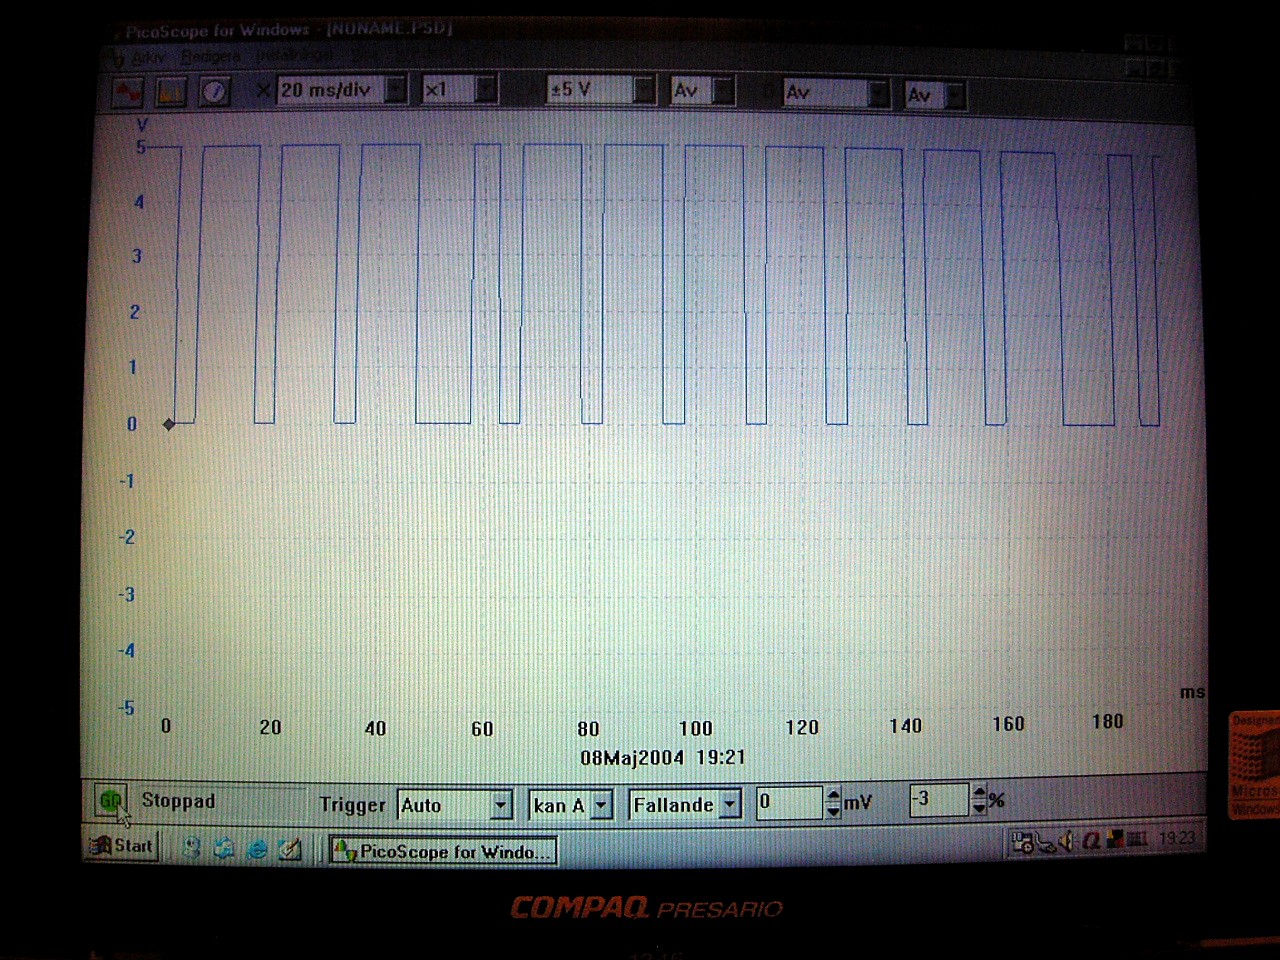Click the volume speaker tray icon
The image size is (1280, 960).
[x=1067, y=842]
